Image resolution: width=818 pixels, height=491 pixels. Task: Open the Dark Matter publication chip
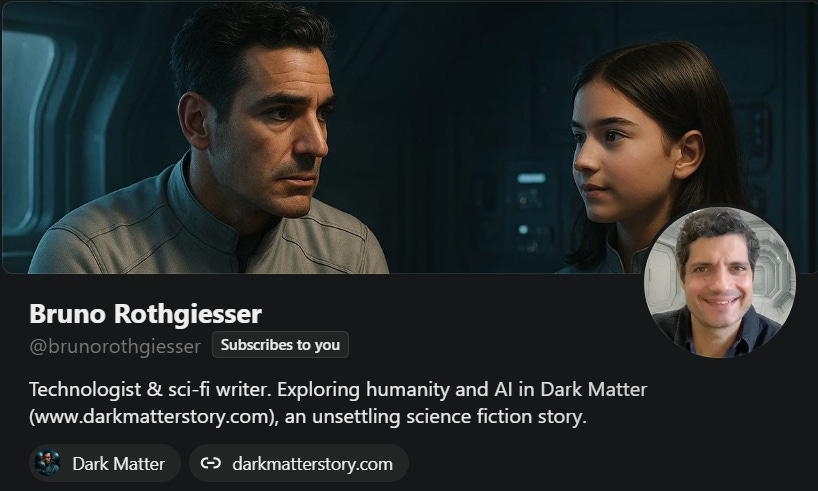tap(105, 463)
